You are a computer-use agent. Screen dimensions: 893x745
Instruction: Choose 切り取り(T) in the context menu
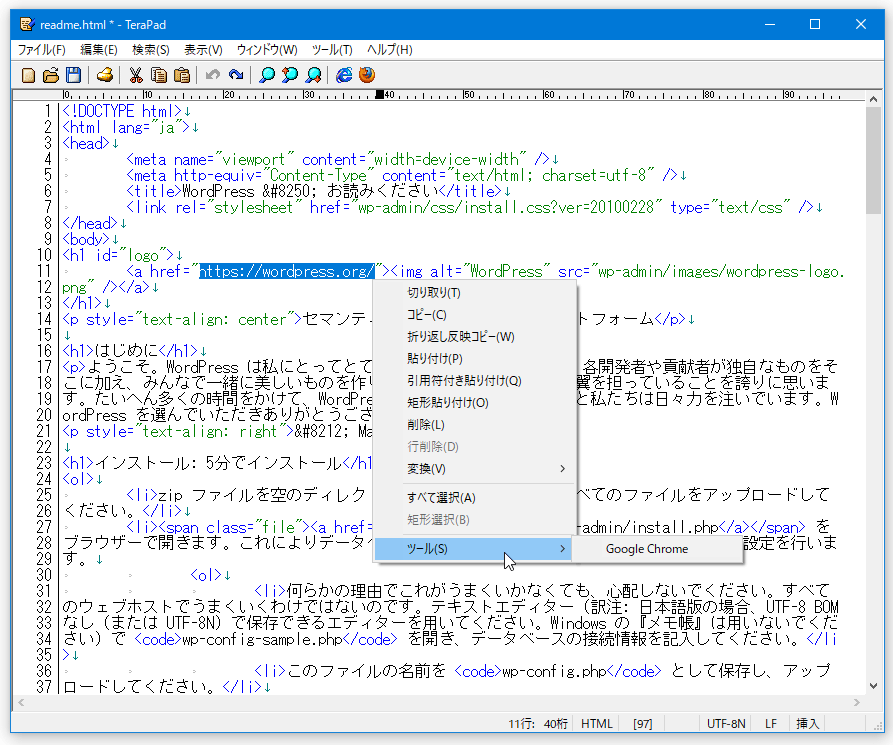[474, 293]
